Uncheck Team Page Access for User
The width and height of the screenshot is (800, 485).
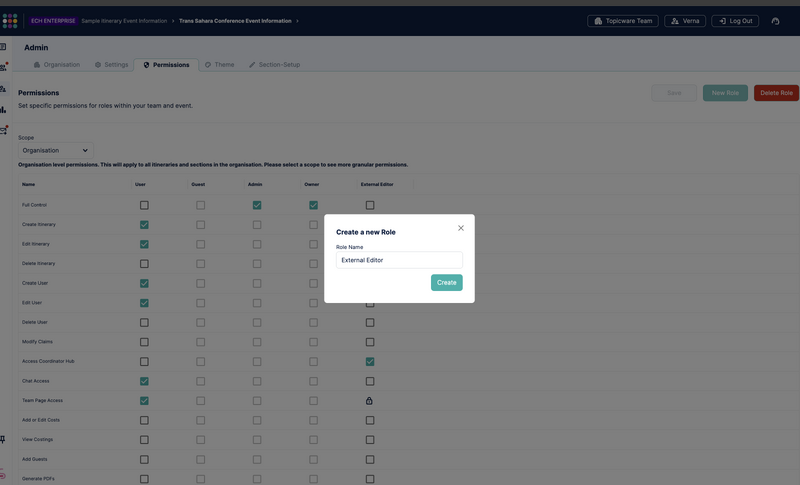[x=144, y=401]
